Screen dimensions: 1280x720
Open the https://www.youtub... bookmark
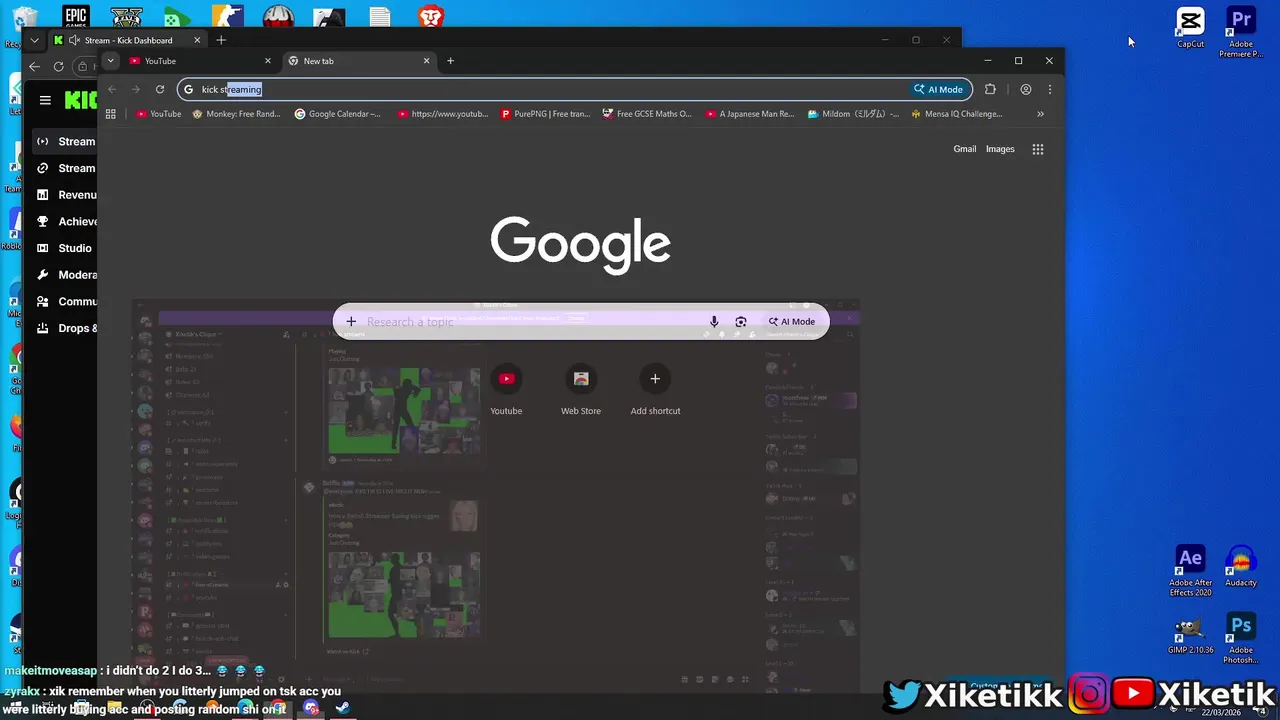click(443, 114)
